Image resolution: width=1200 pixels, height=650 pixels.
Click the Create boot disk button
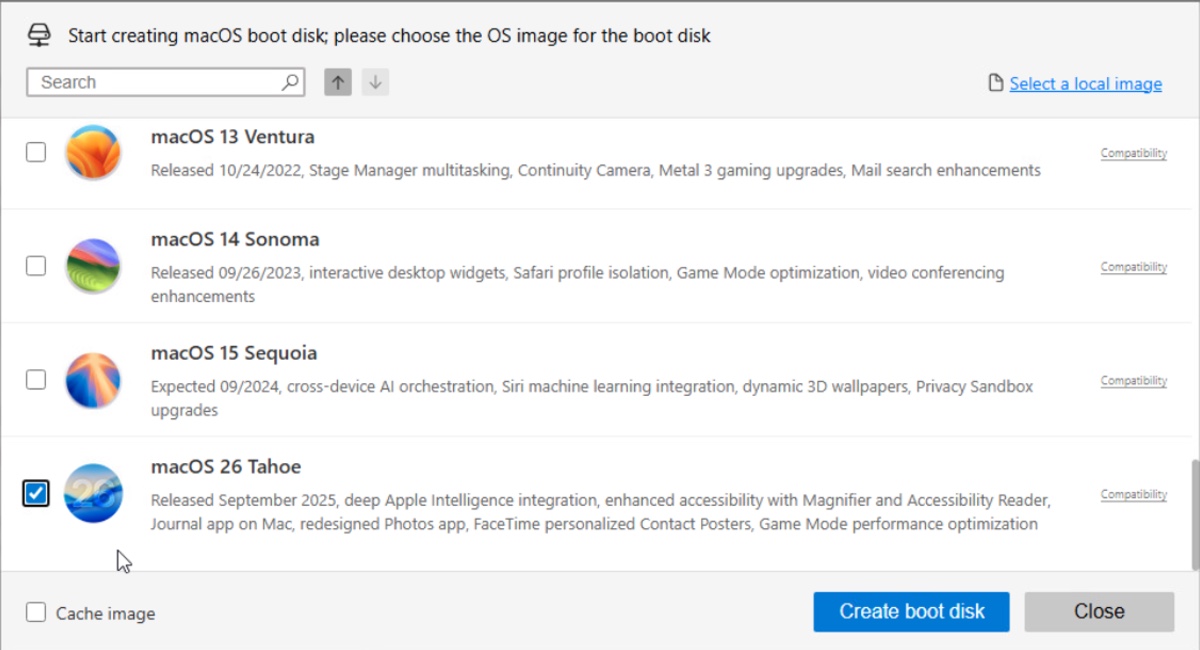(911, 611)
